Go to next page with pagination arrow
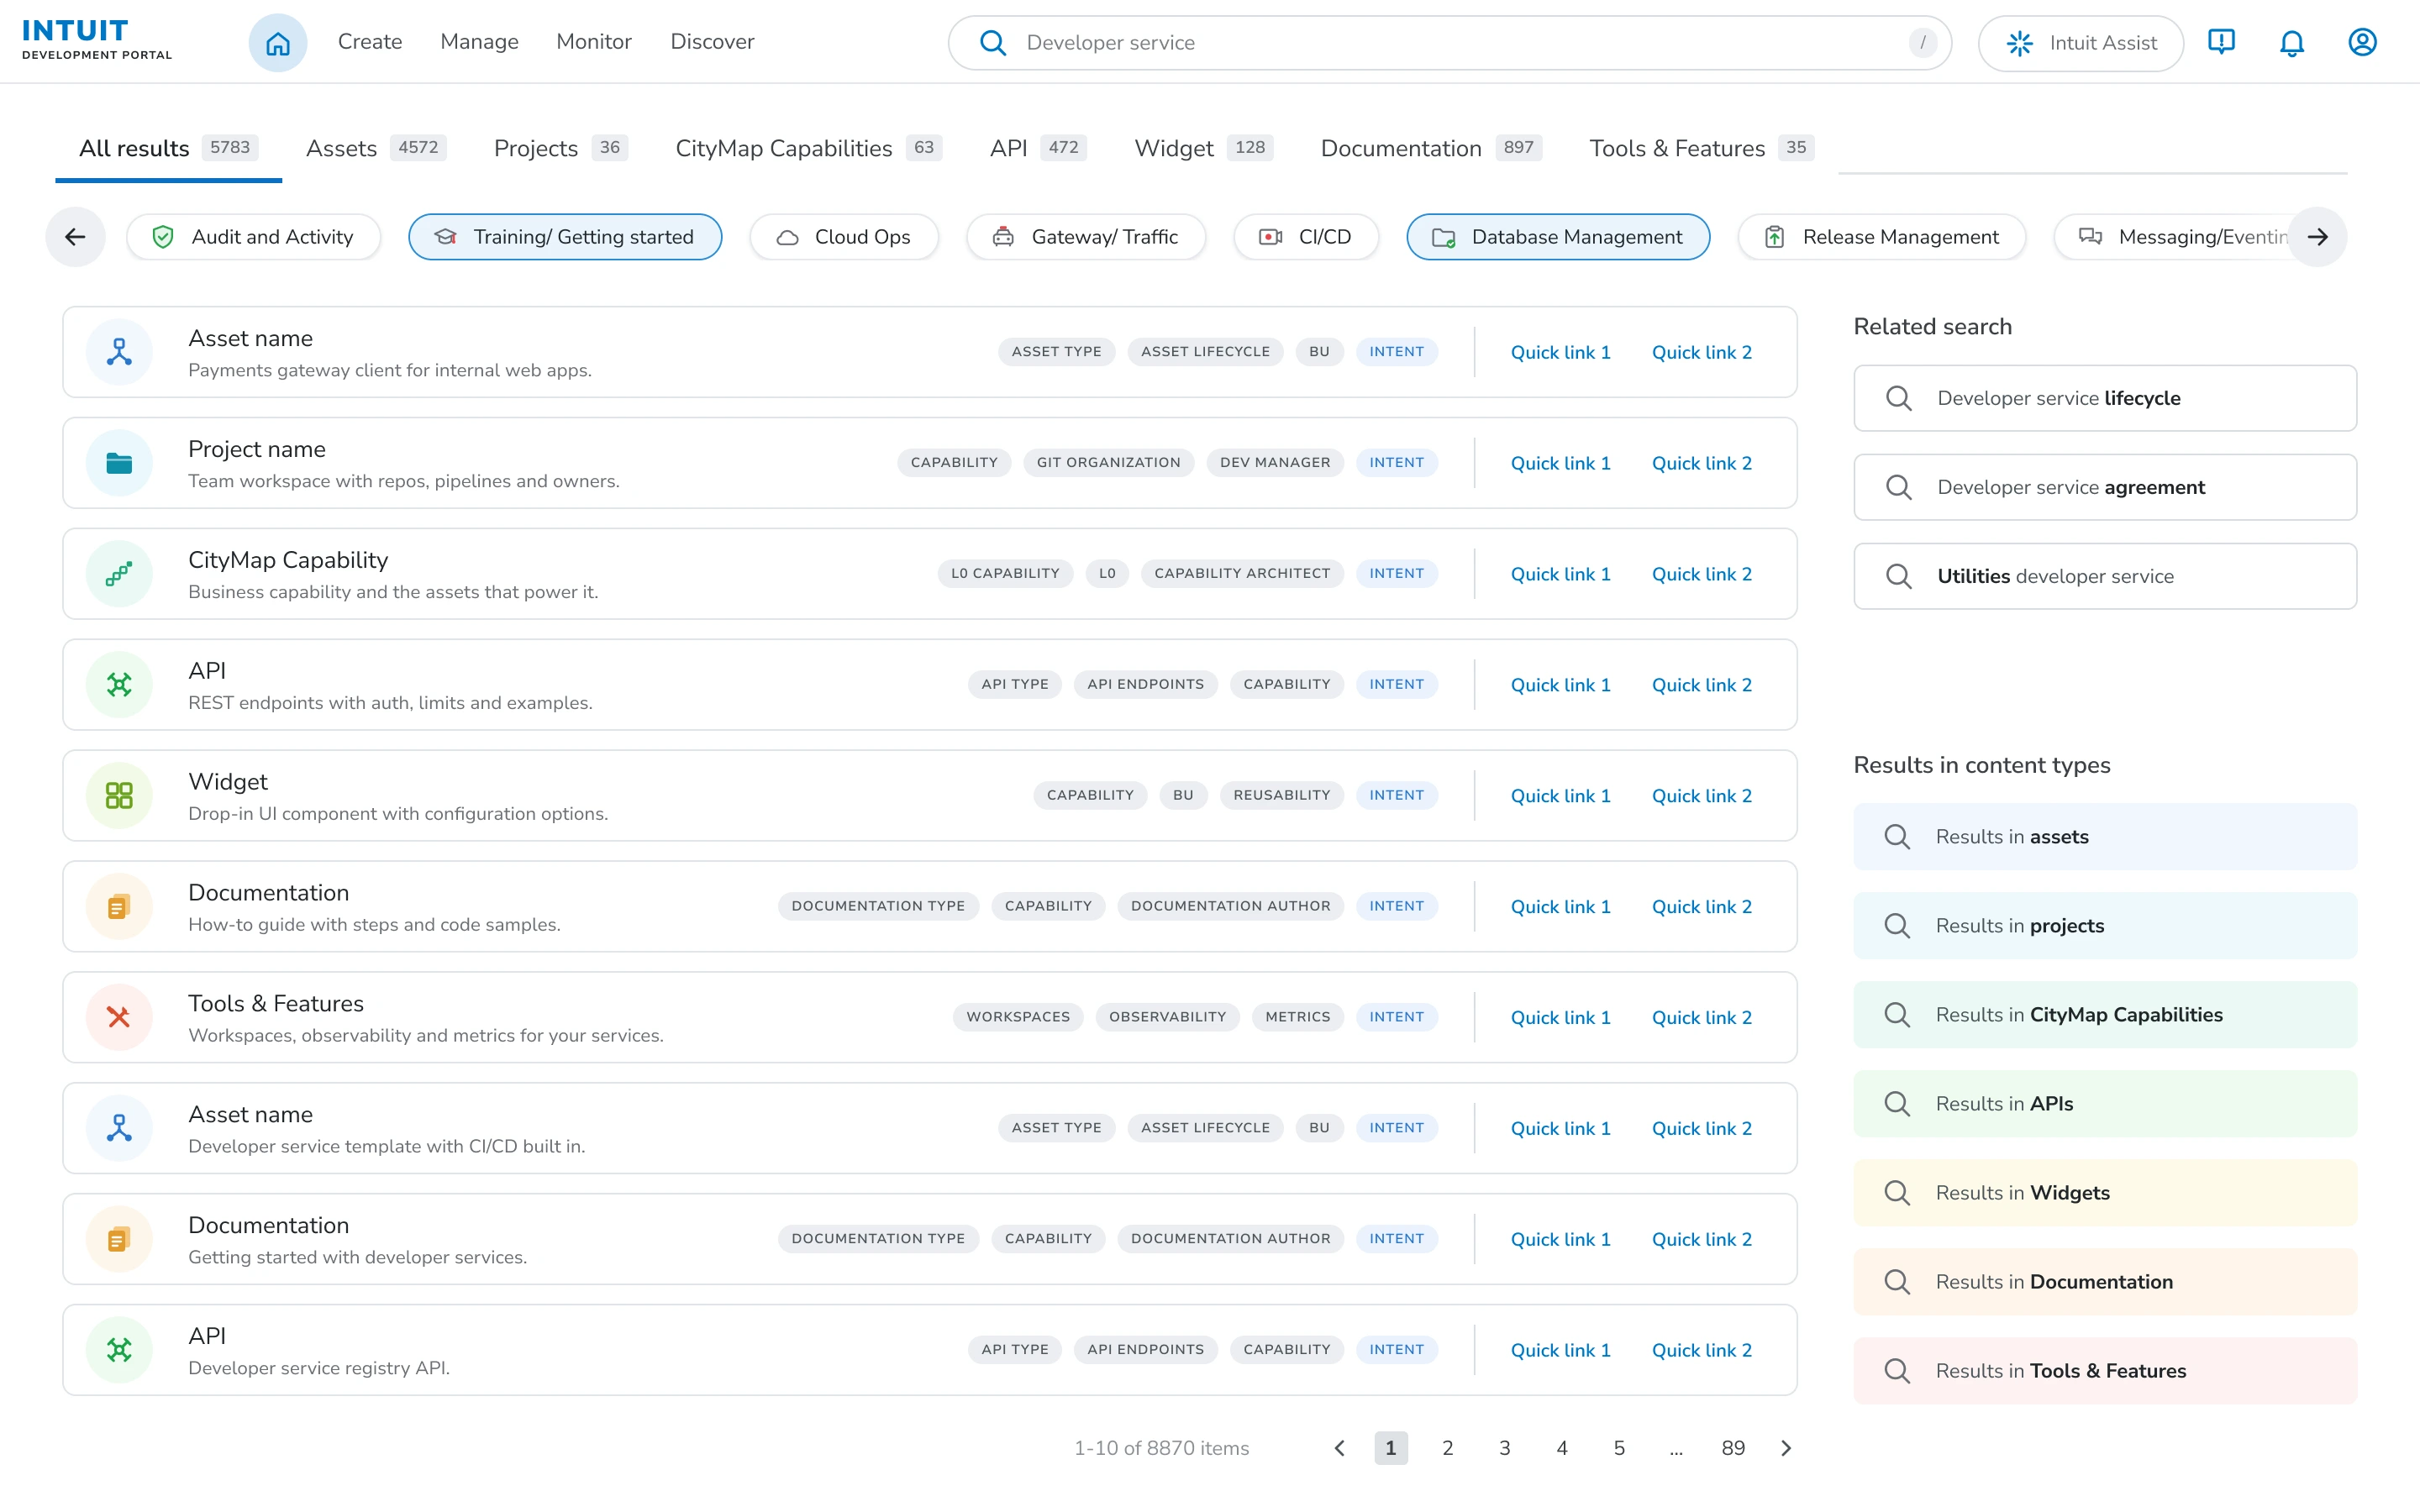This screenshot has width=2420, height=1512. click(1786, 1448)
